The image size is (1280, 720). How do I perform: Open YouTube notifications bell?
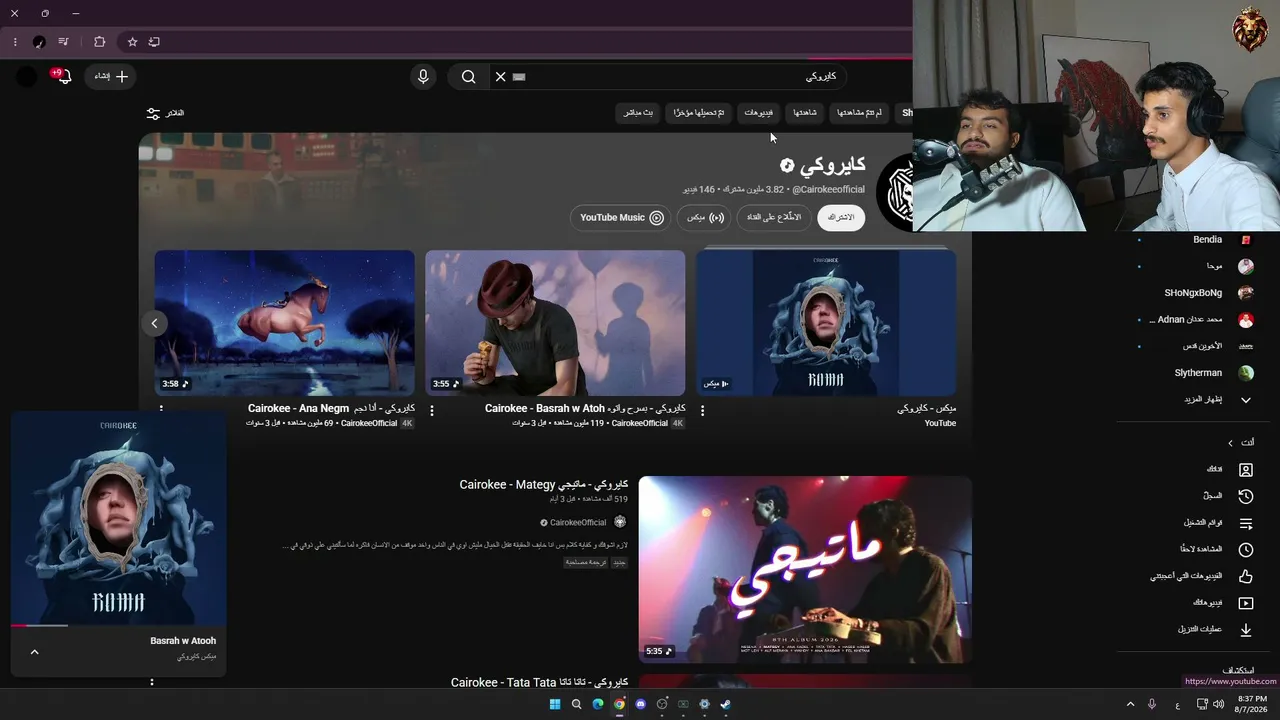64,76
